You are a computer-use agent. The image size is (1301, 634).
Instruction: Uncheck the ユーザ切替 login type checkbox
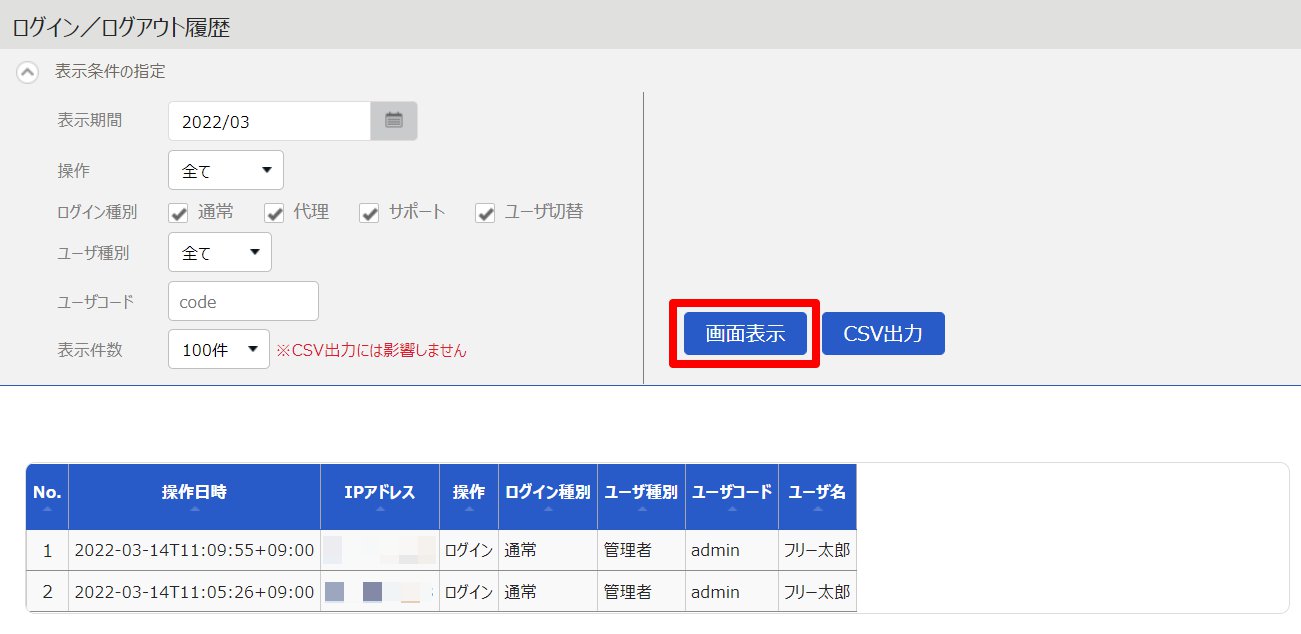pyautogui.click(x=485, y=213)
